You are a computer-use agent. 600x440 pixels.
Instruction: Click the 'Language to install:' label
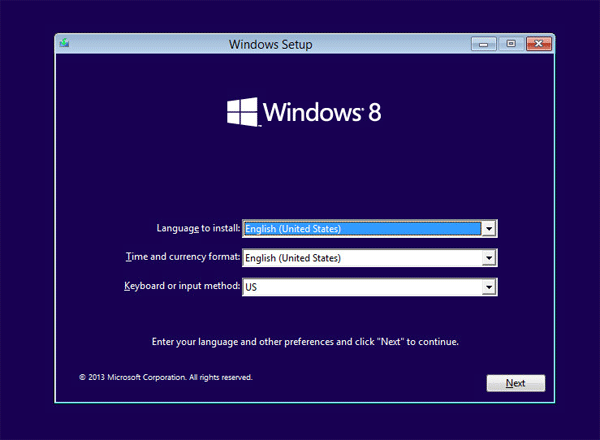pos(198,228)
